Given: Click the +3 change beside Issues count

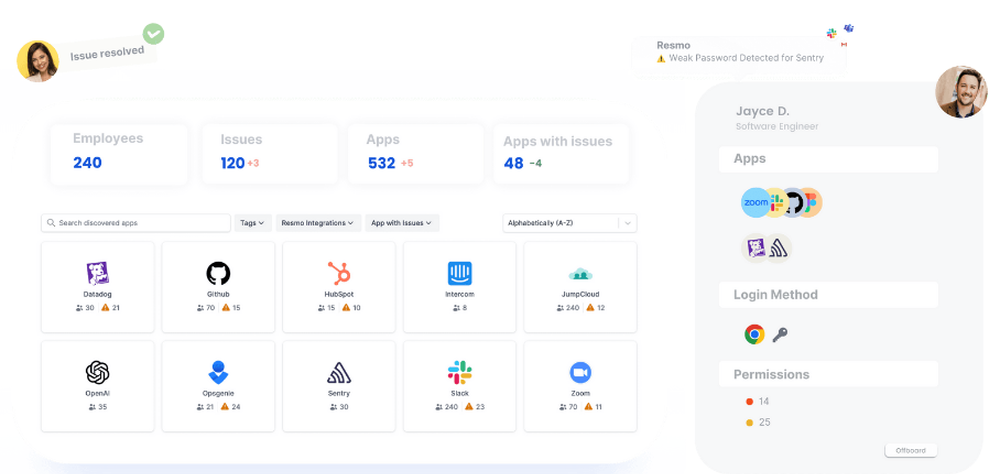Looking at the screenshot, I should [x=253, y=163].
